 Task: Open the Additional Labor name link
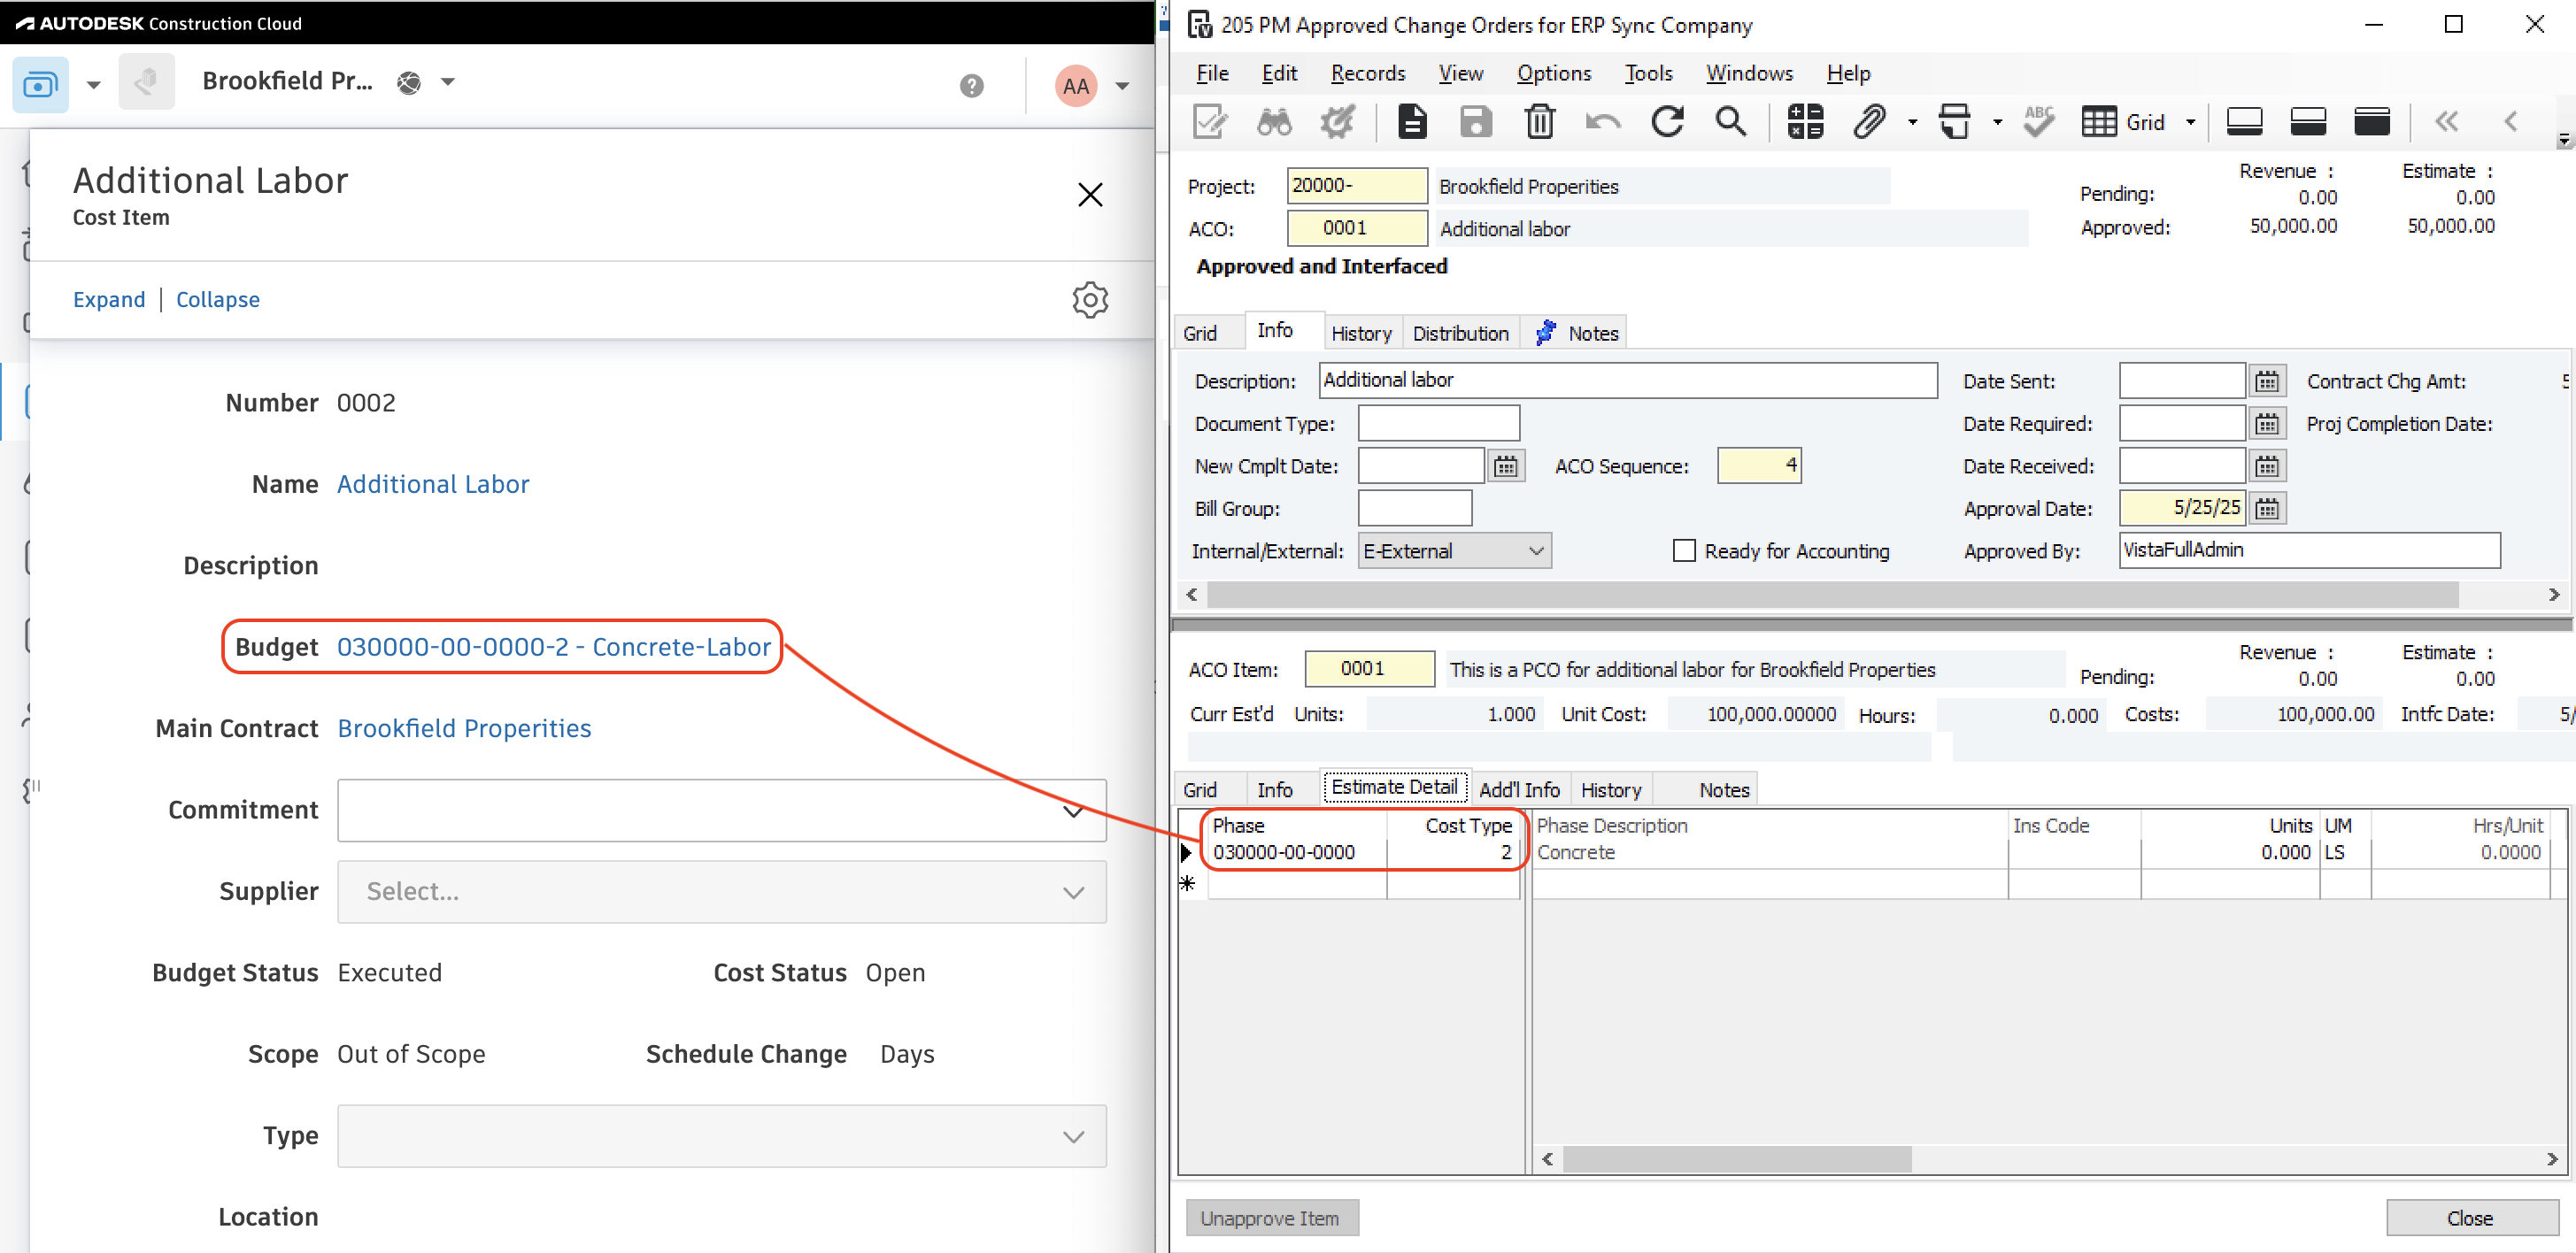click(433, 485)
